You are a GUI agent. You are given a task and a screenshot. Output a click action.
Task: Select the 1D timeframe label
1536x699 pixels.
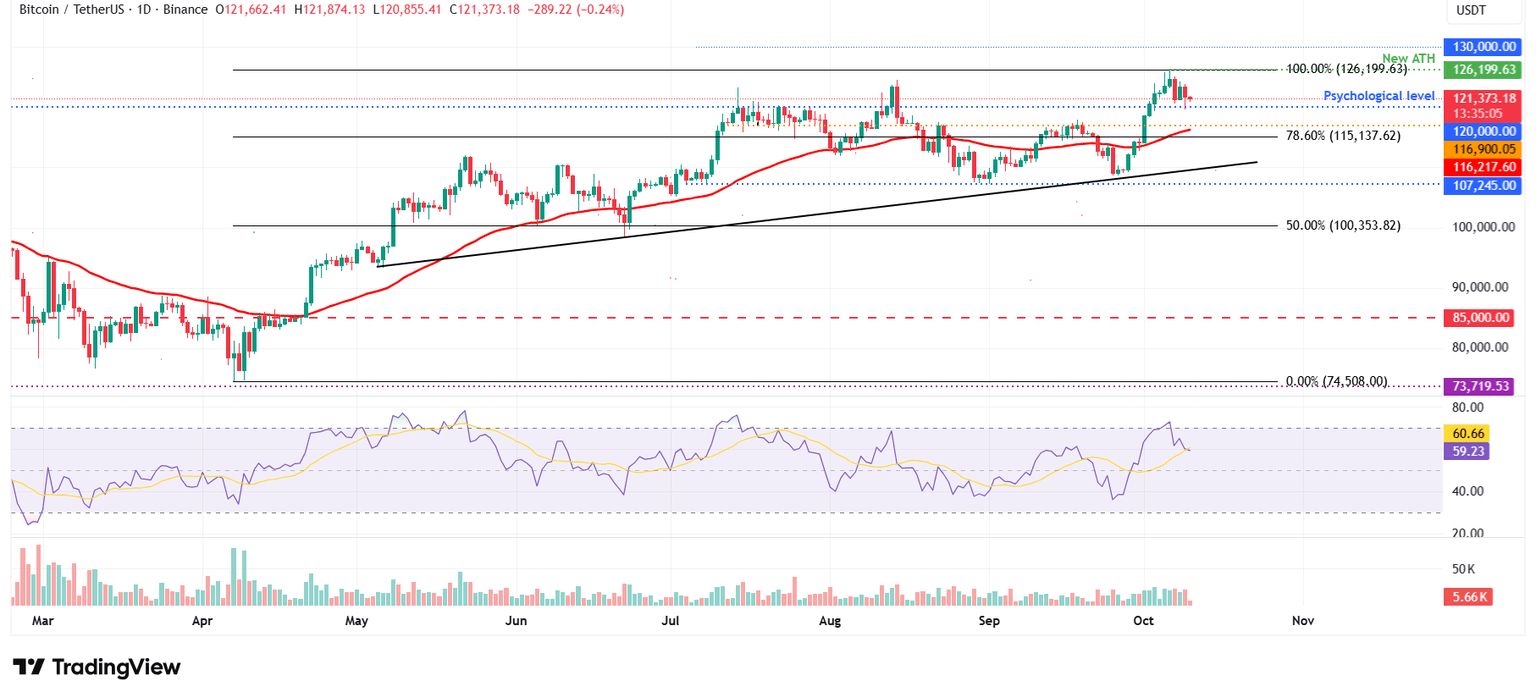click(143, 9)
